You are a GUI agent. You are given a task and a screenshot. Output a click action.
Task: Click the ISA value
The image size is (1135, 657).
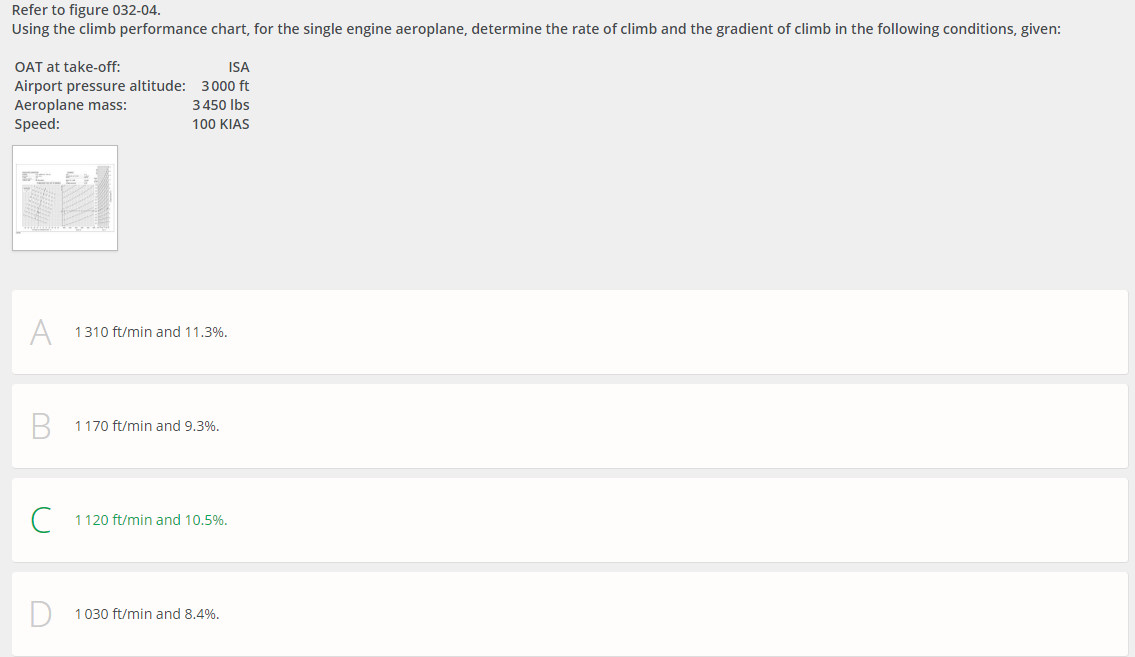(239, 67)
